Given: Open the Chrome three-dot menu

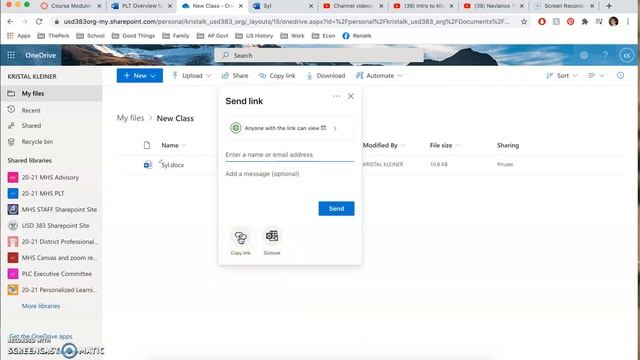Looking at the screenshot, I should coord(628,22).
